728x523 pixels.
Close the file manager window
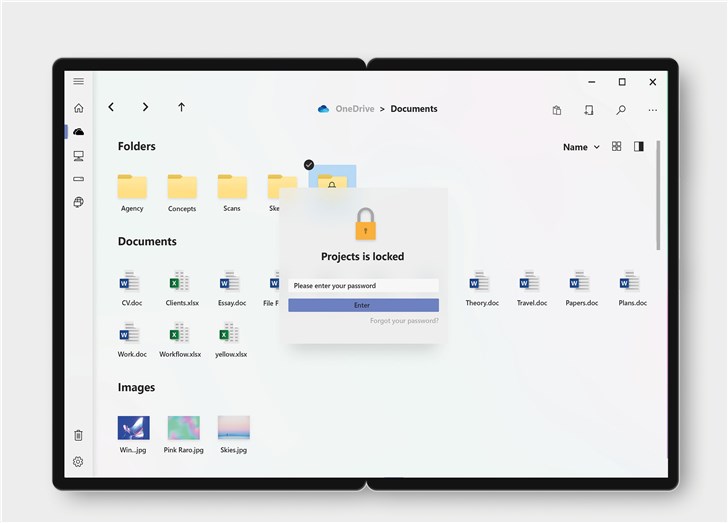click(x=652, y=82)
